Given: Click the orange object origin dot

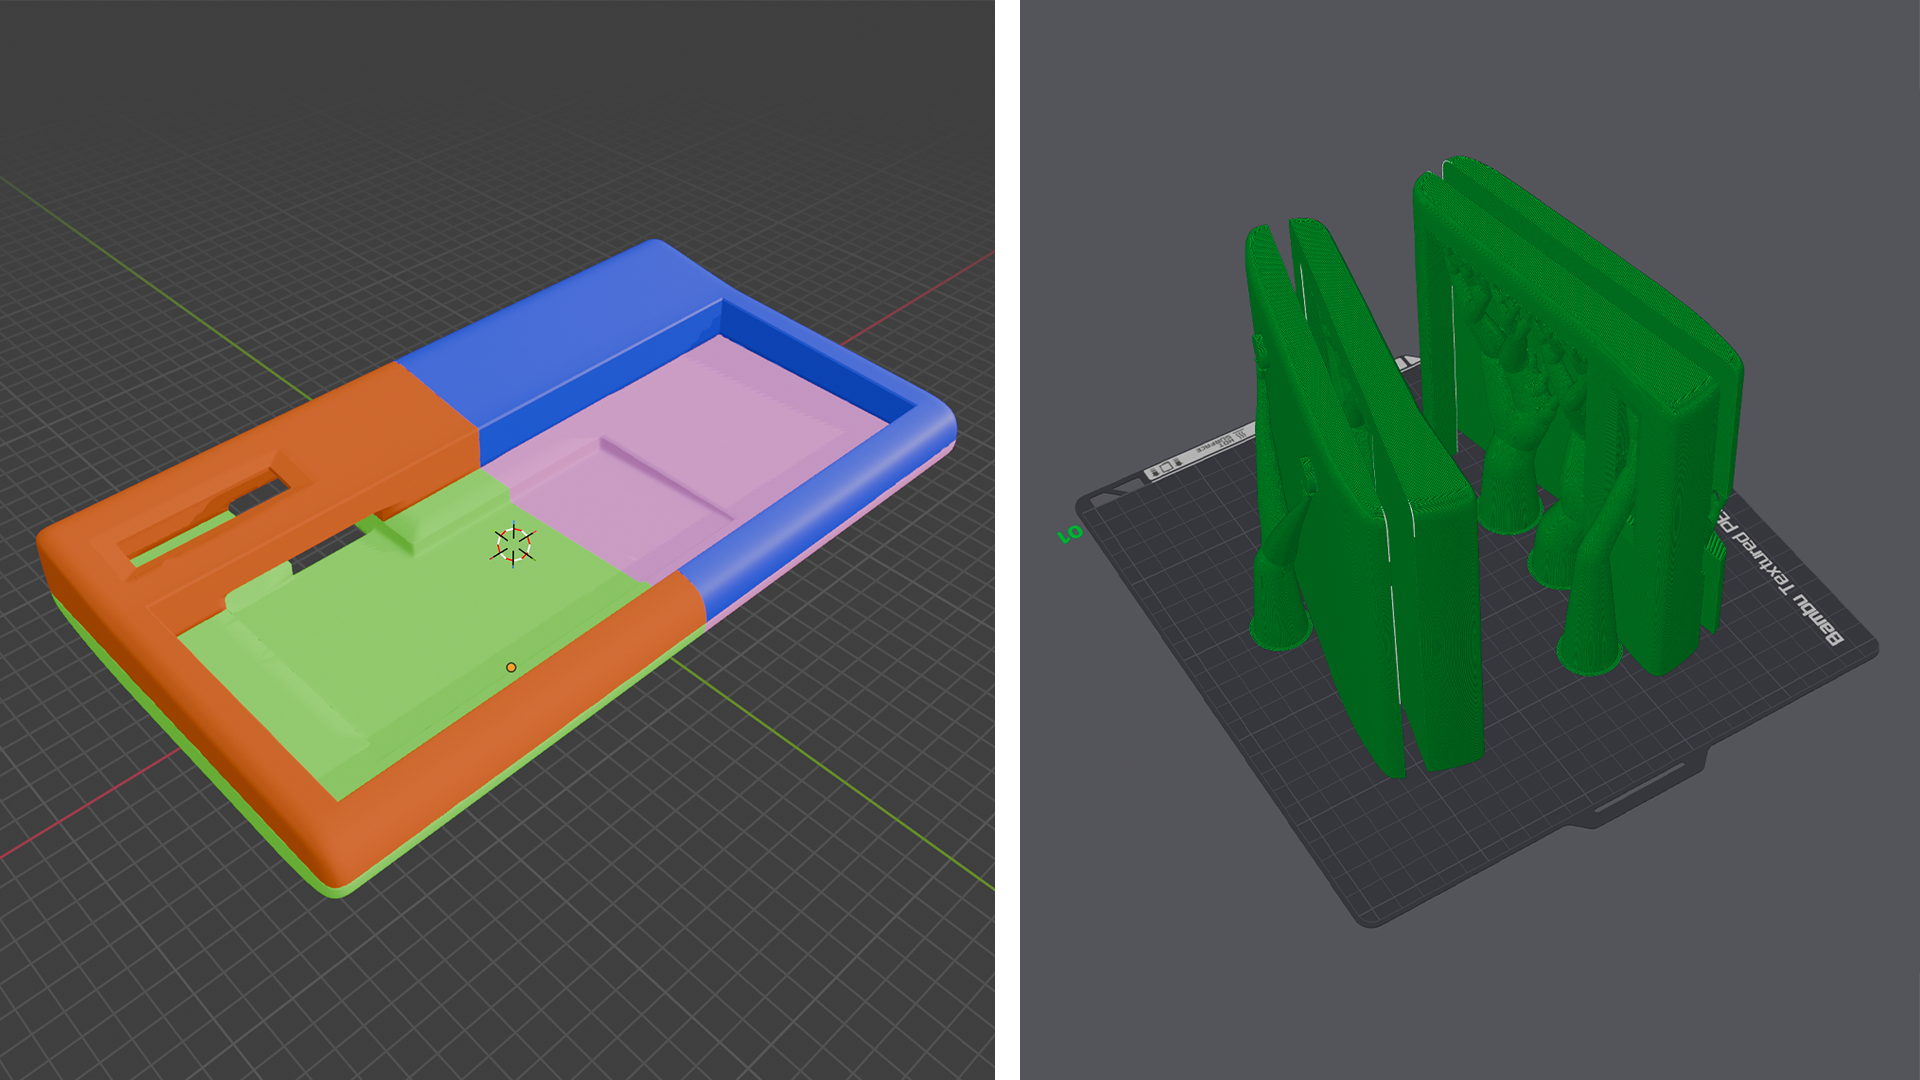Looking at the screenshot, I should click(511, 667).
